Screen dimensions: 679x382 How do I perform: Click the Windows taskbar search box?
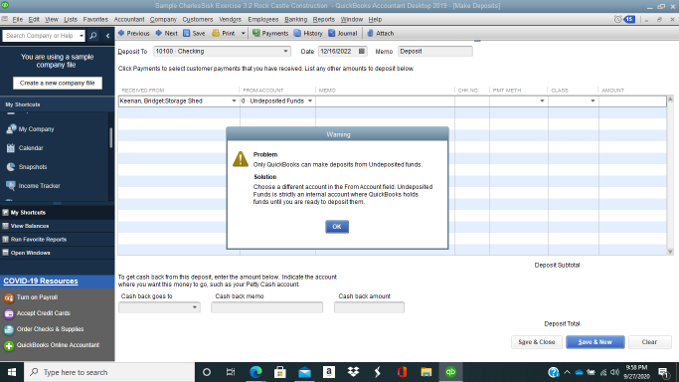110,372
